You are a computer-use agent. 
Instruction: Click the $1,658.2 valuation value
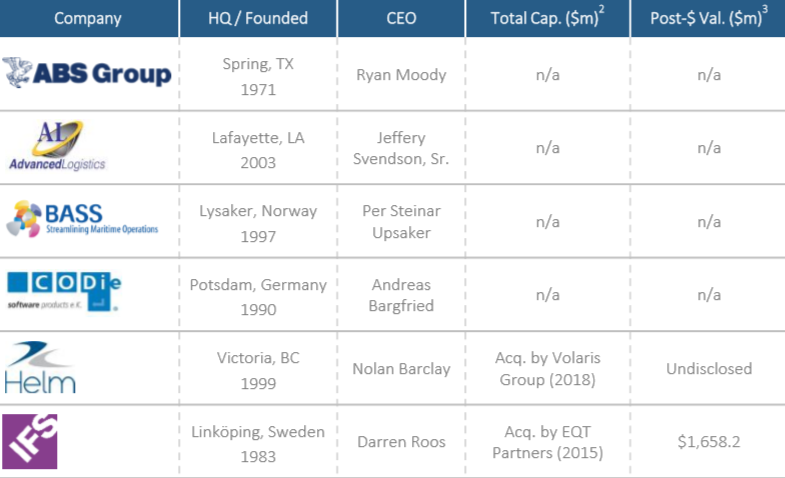[709, 442]
